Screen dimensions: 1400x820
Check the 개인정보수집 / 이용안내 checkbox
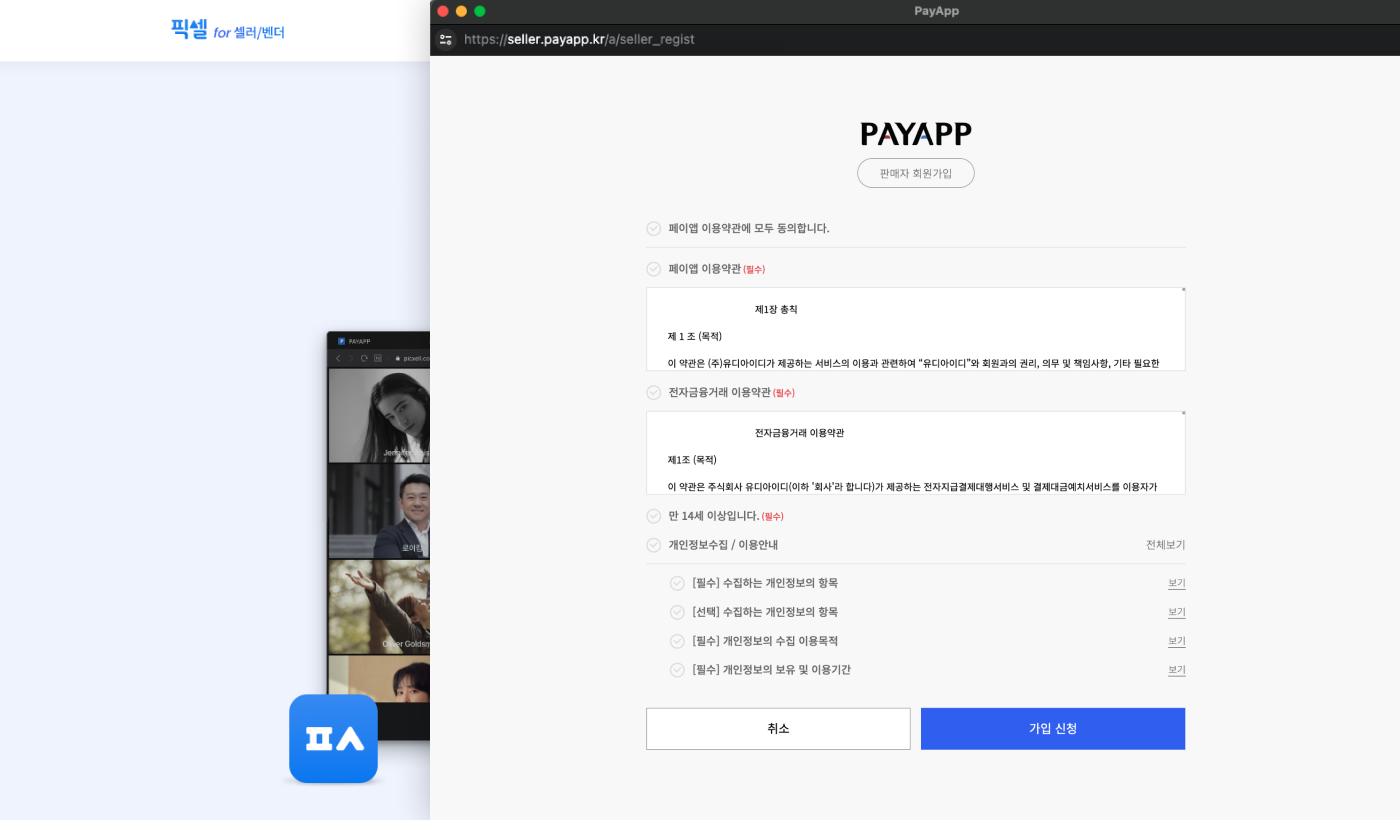(654, 545)
